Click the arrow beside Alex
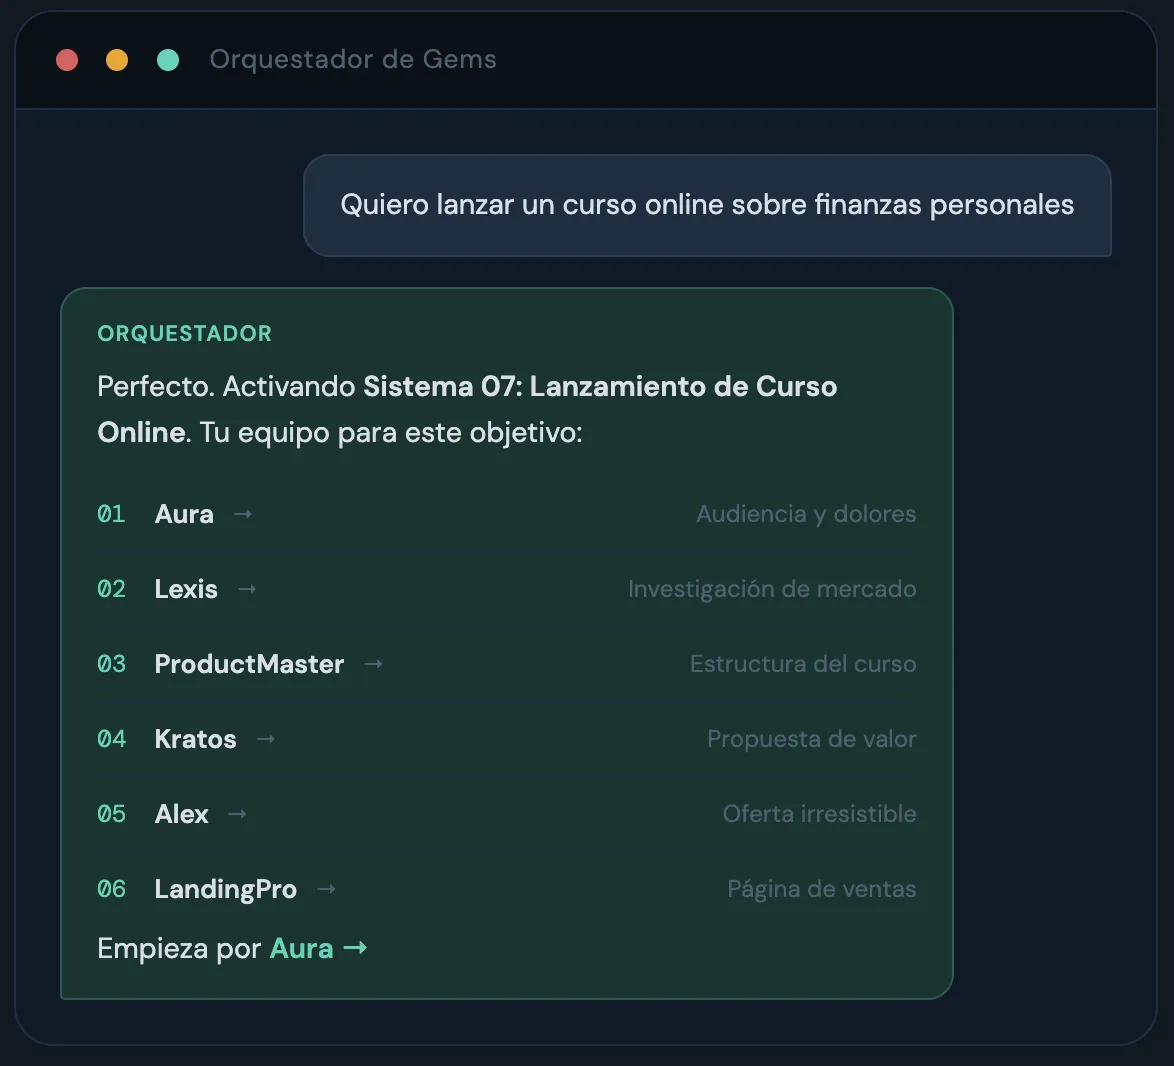Image resolution: width=1174 pixels, height=1066 pixels. click(237, 814)
